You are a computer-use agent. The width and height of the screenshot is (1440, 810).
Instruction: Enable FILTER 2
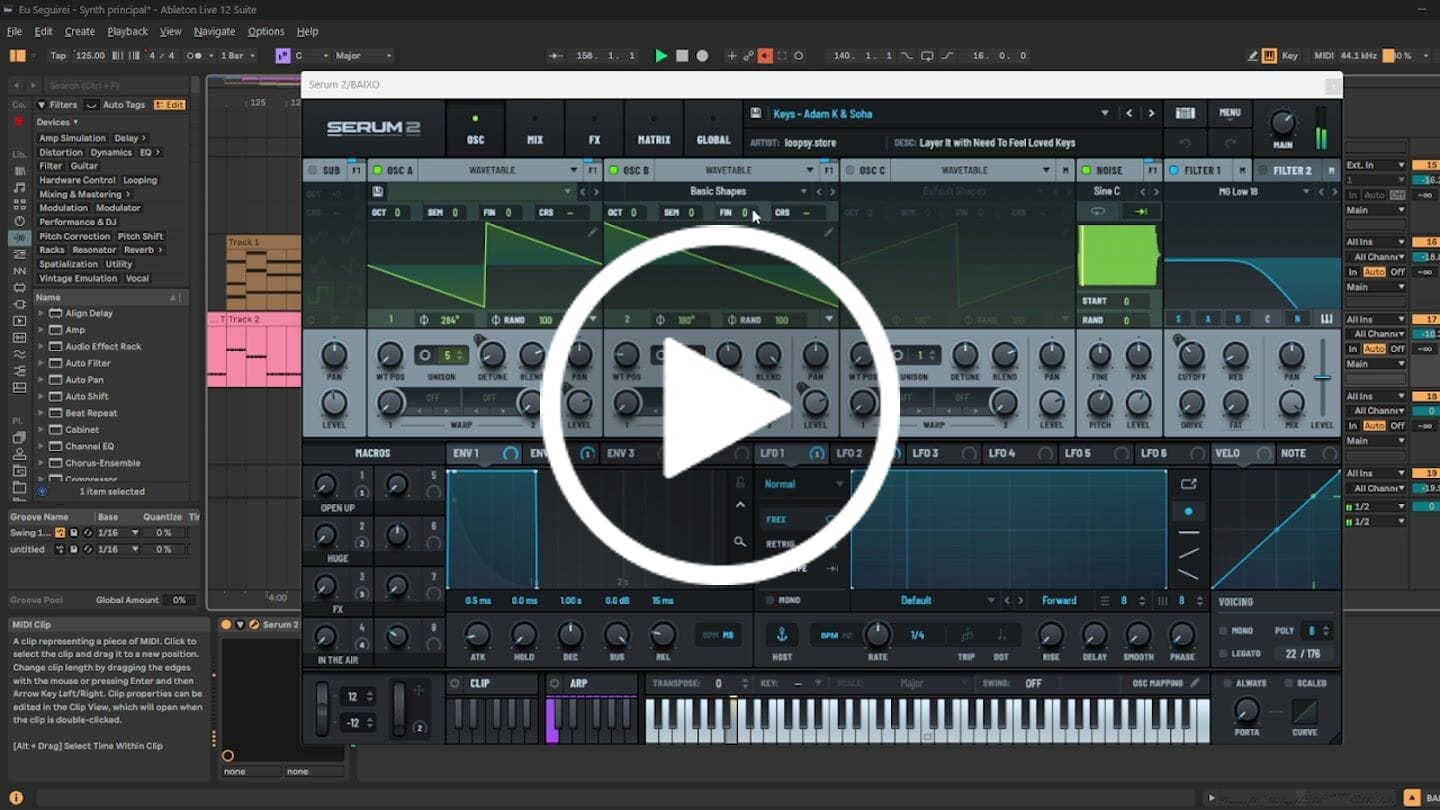1263,171
